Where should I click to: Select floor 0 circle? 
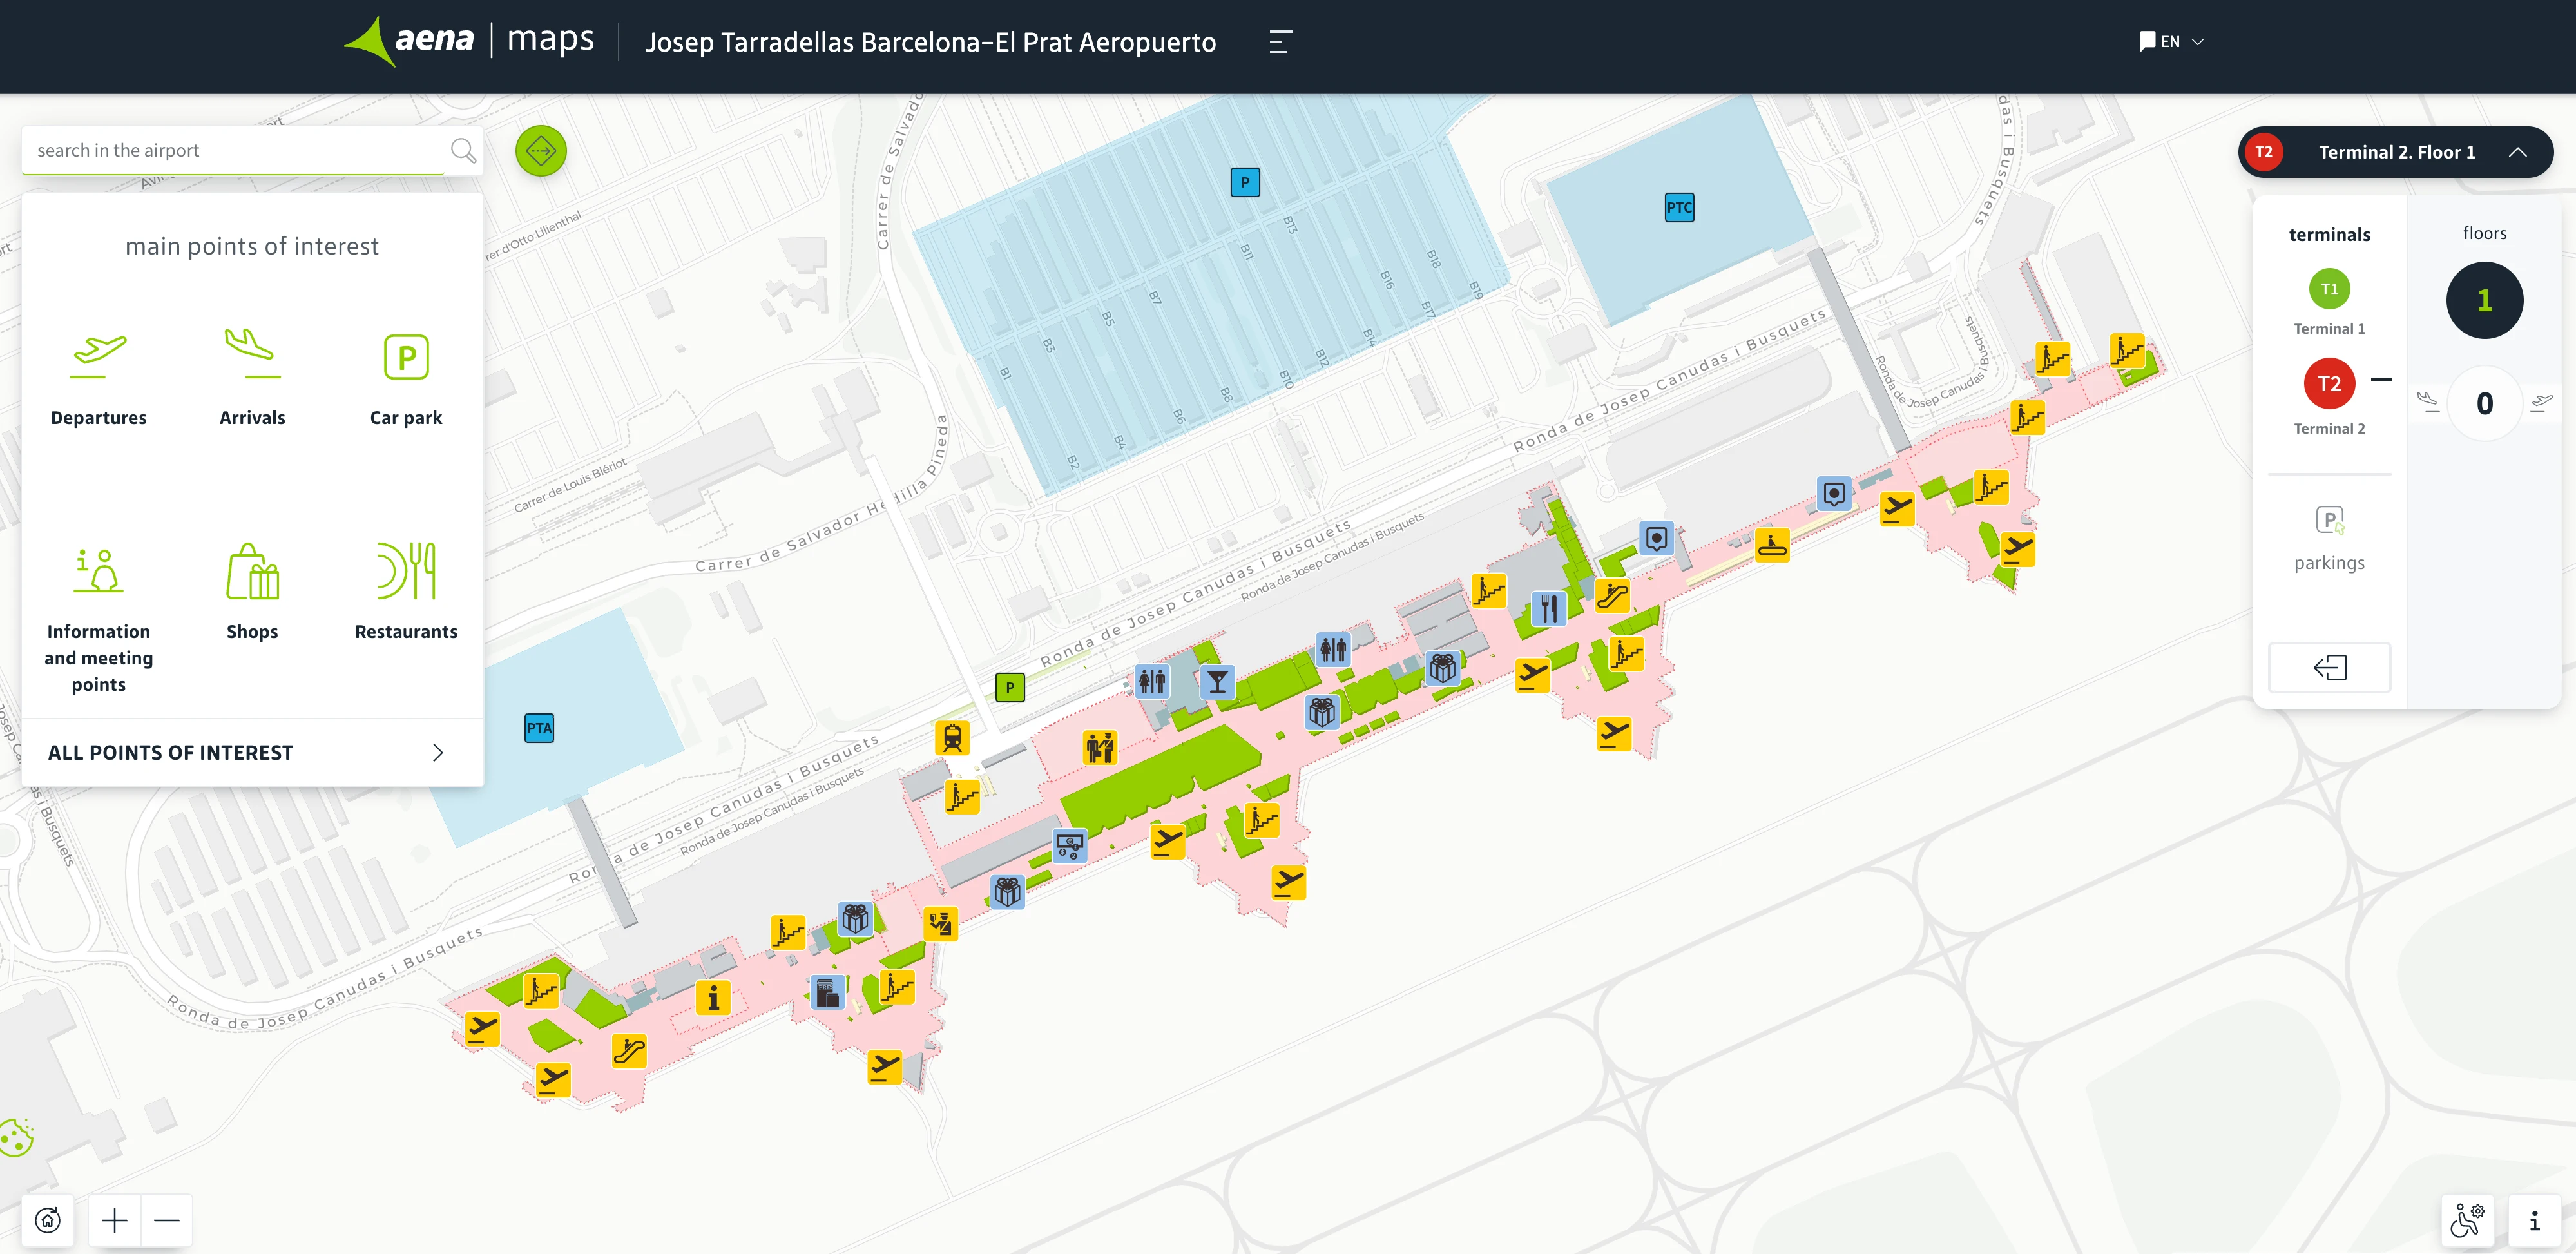[2484, 403]
